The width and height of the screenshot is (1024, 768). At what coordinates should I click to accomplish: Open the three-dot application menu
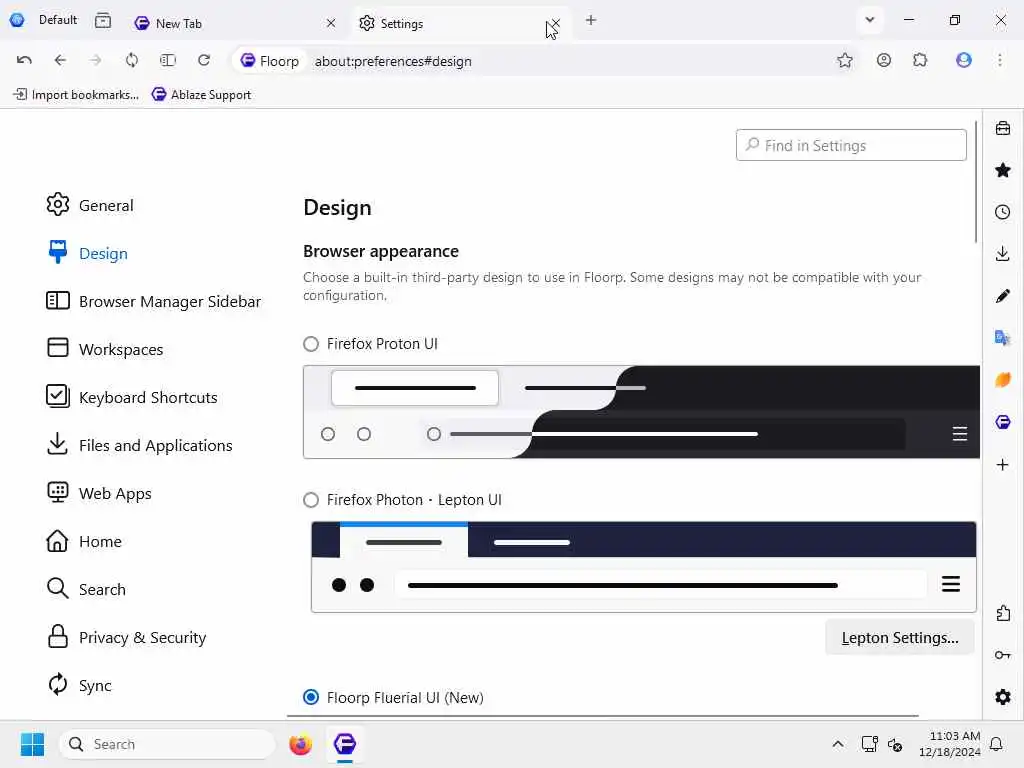tap(1000, 60)
